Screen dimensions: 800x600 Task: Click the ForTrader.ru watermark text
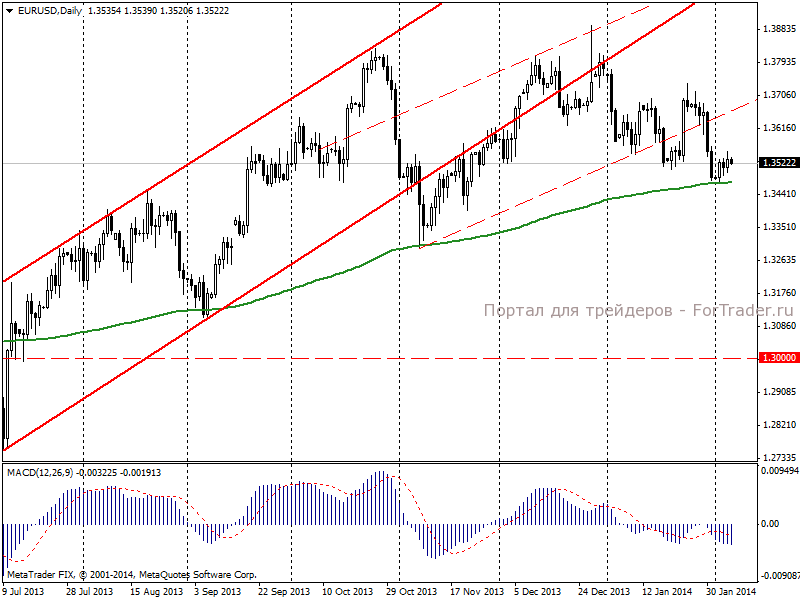pyautogui.click(x=743, y=310)
